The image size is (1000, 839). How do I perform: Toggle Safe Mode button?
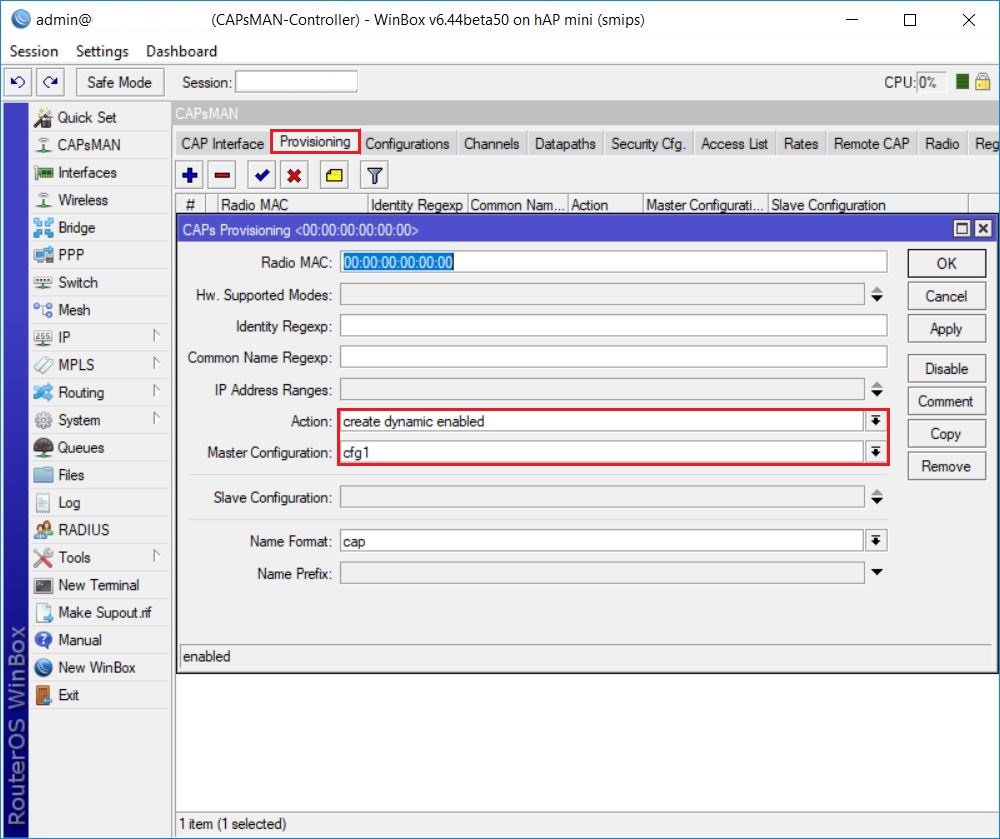[x=120, y=82]
